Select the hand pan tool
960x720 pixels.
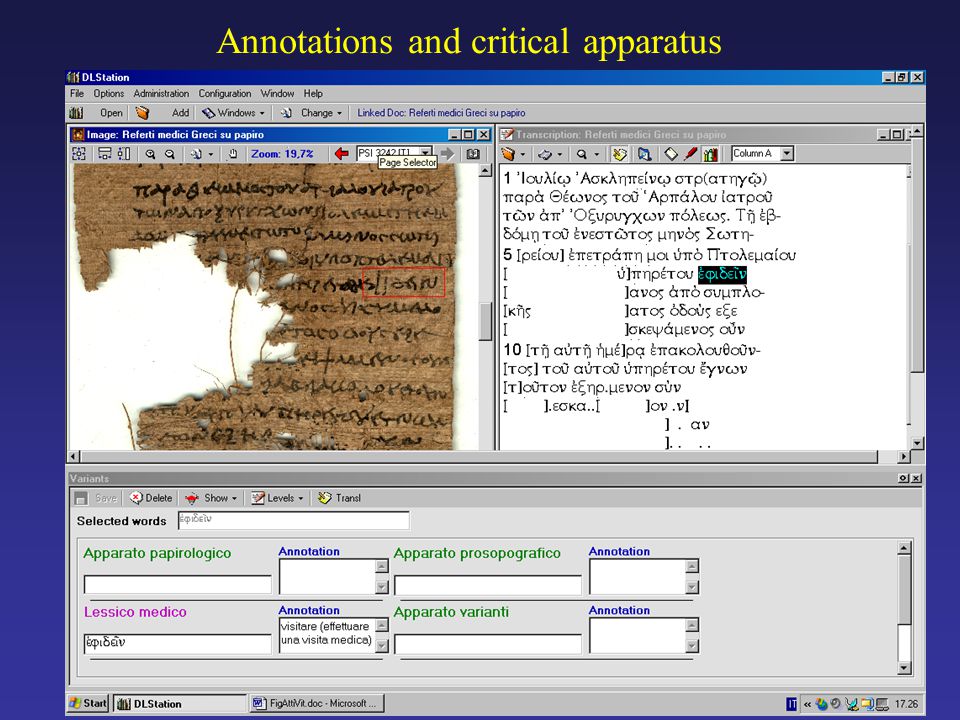(x=233, y=154)
